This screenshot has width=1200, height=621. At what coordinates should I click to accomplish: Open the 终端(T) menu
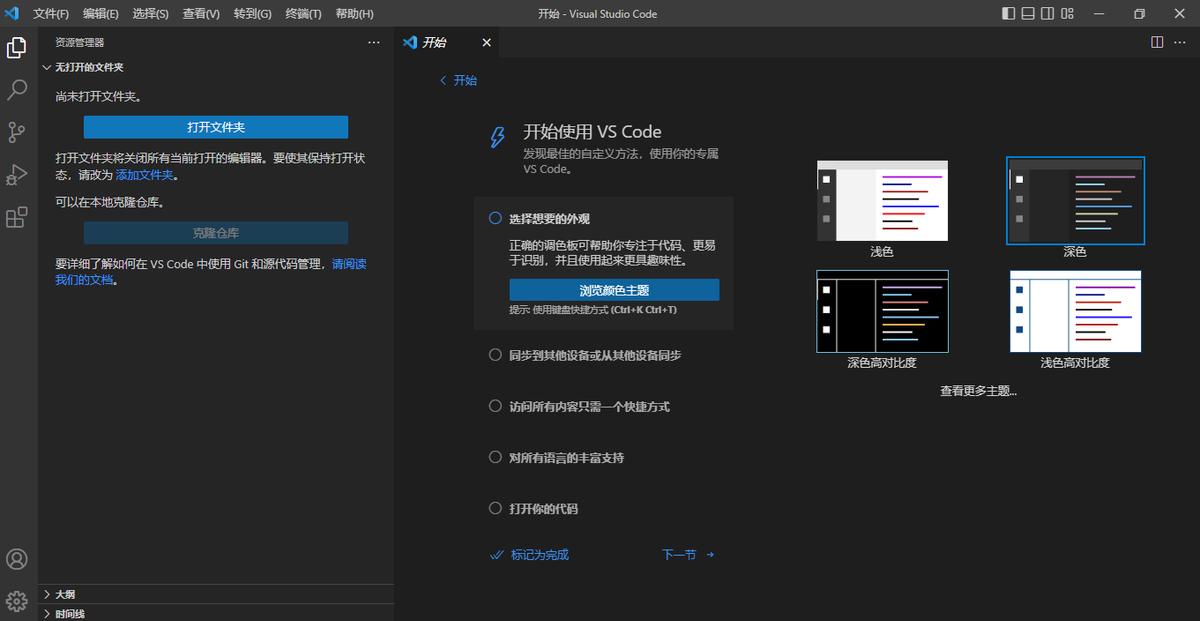(x=303, y=14)
